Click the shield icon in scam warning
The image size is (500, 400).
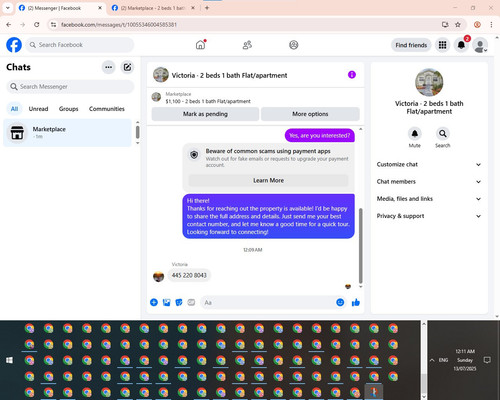pyautogui.click(x=194, y=155)
